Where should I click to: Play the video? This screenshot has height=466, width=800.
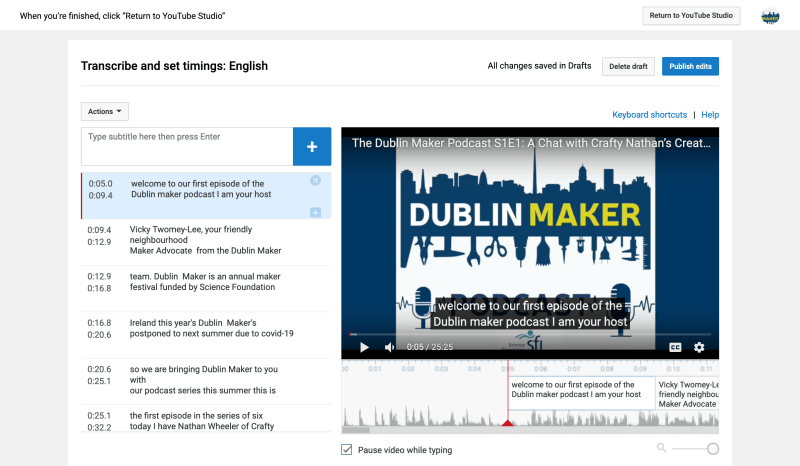(x=364, y=347)
